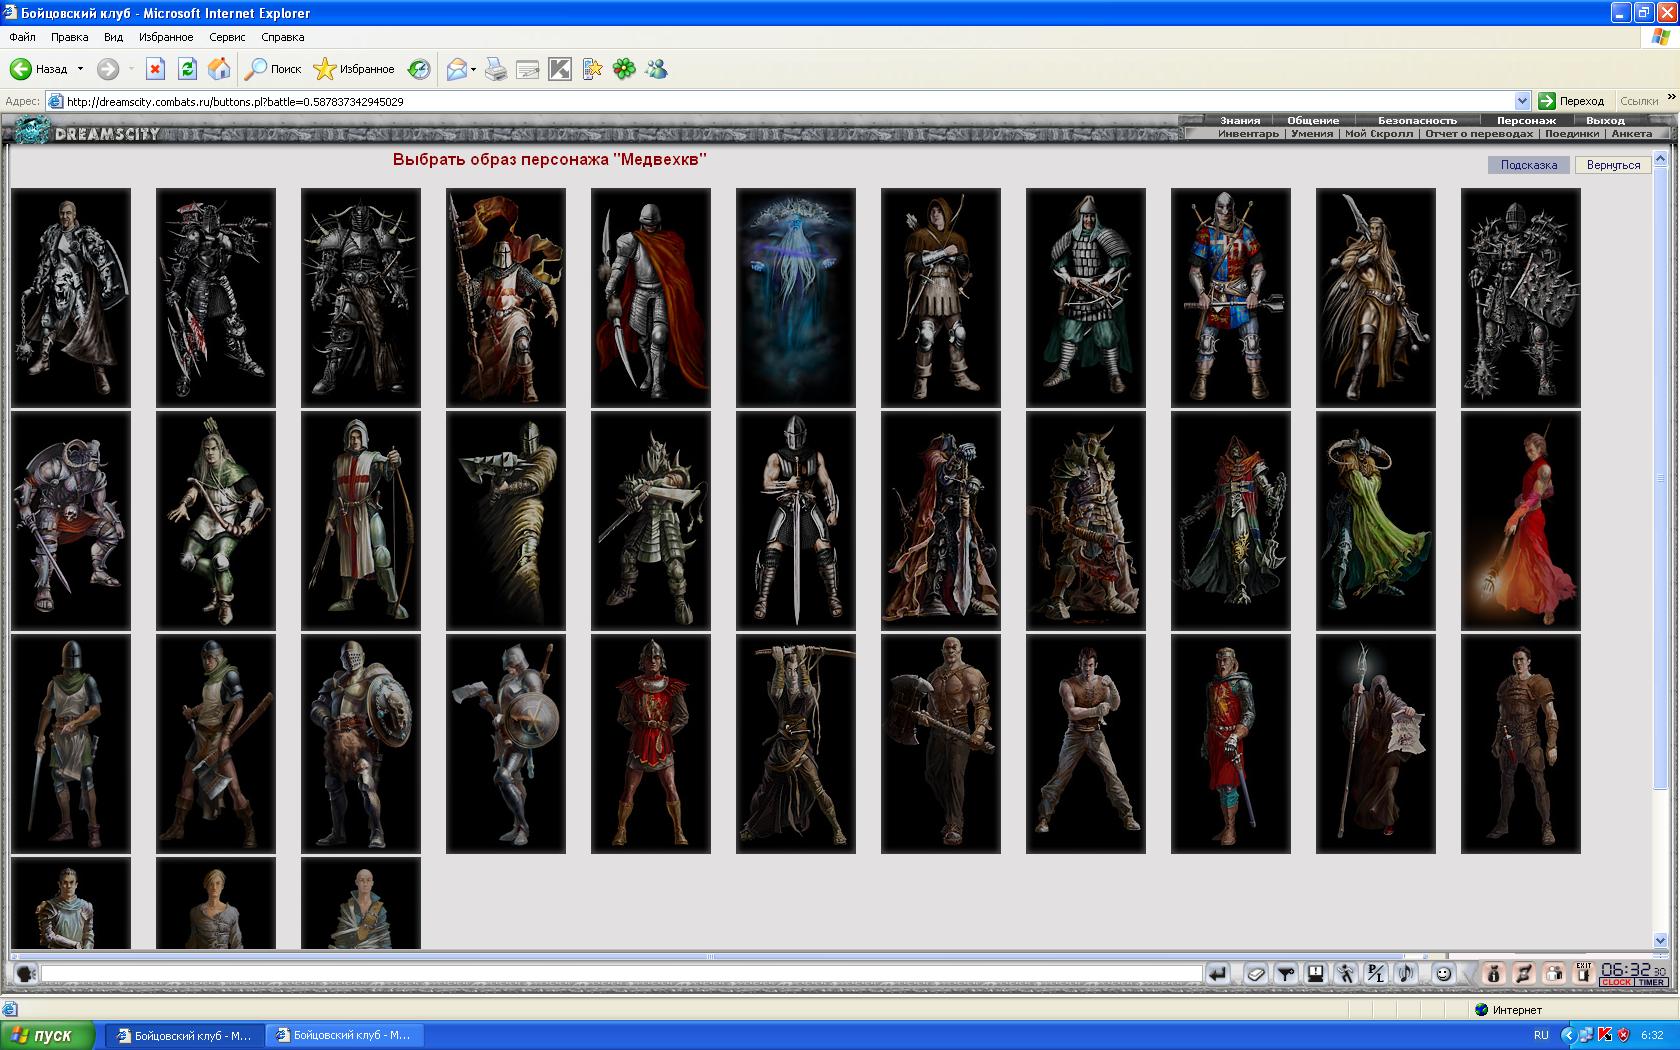Click the chat eraser clear icon

1256,973
